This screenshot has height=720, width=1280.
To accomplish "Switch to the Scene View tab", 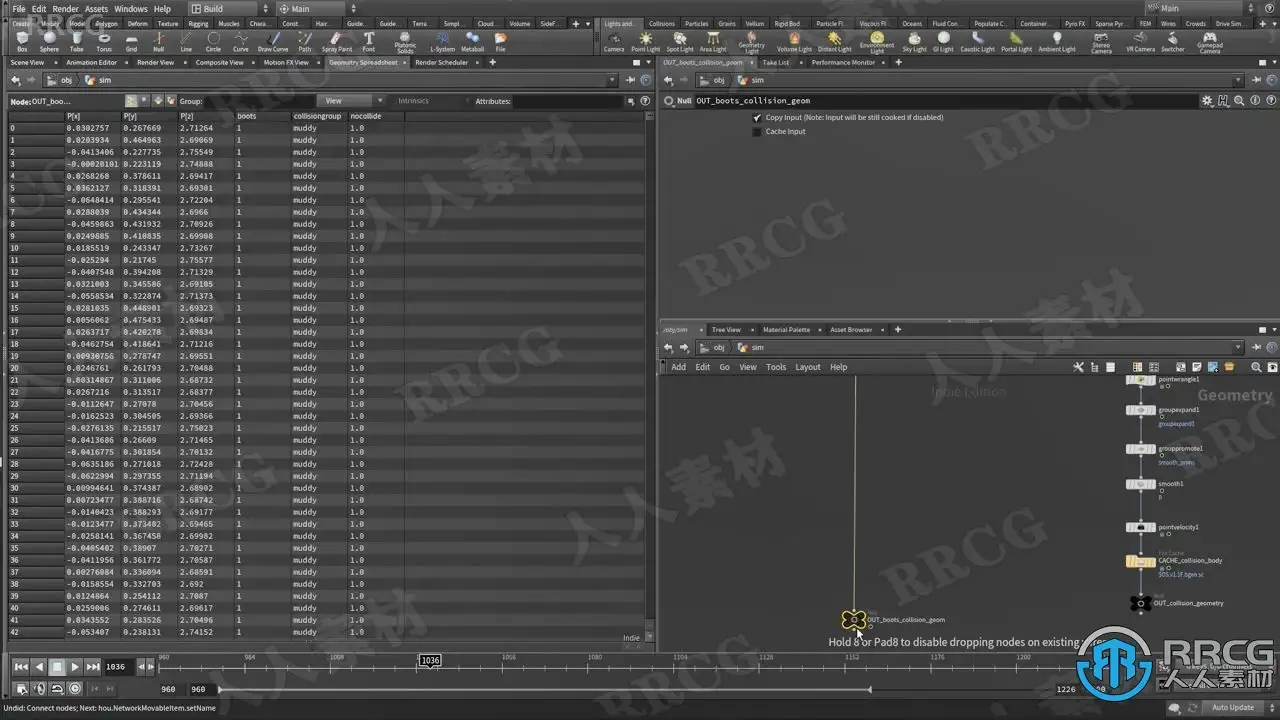I will [x=27, y=63].
